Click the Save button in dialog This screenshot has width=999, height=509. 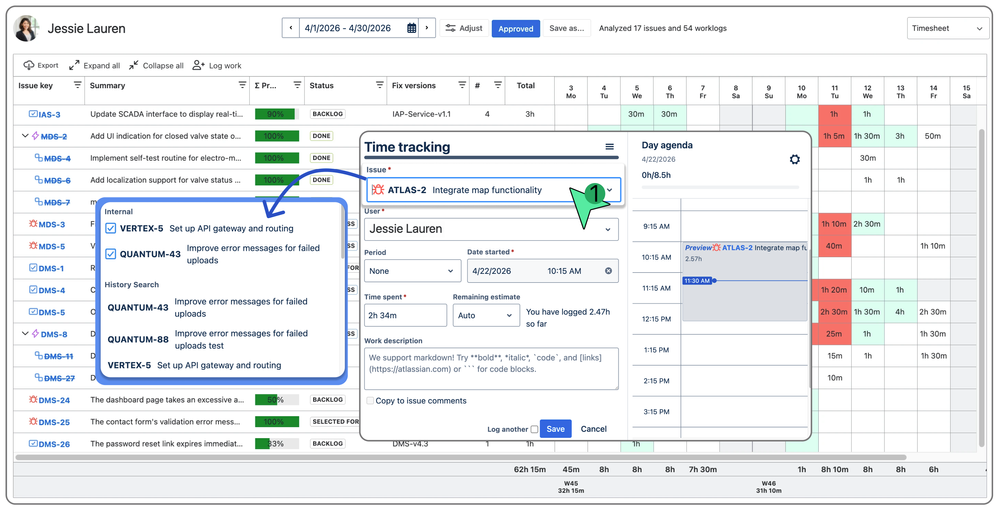click(x=556, y=429)
